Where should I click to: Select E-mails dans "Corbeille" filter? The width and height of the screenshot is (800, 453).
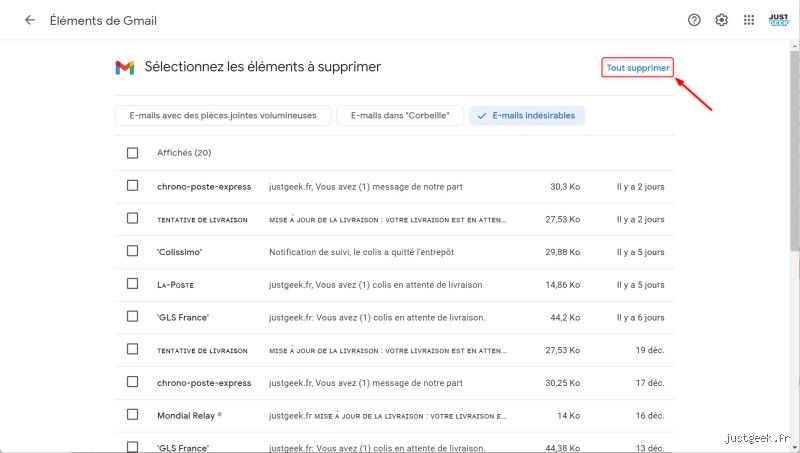pyautogui.click(x=400, y=116)
